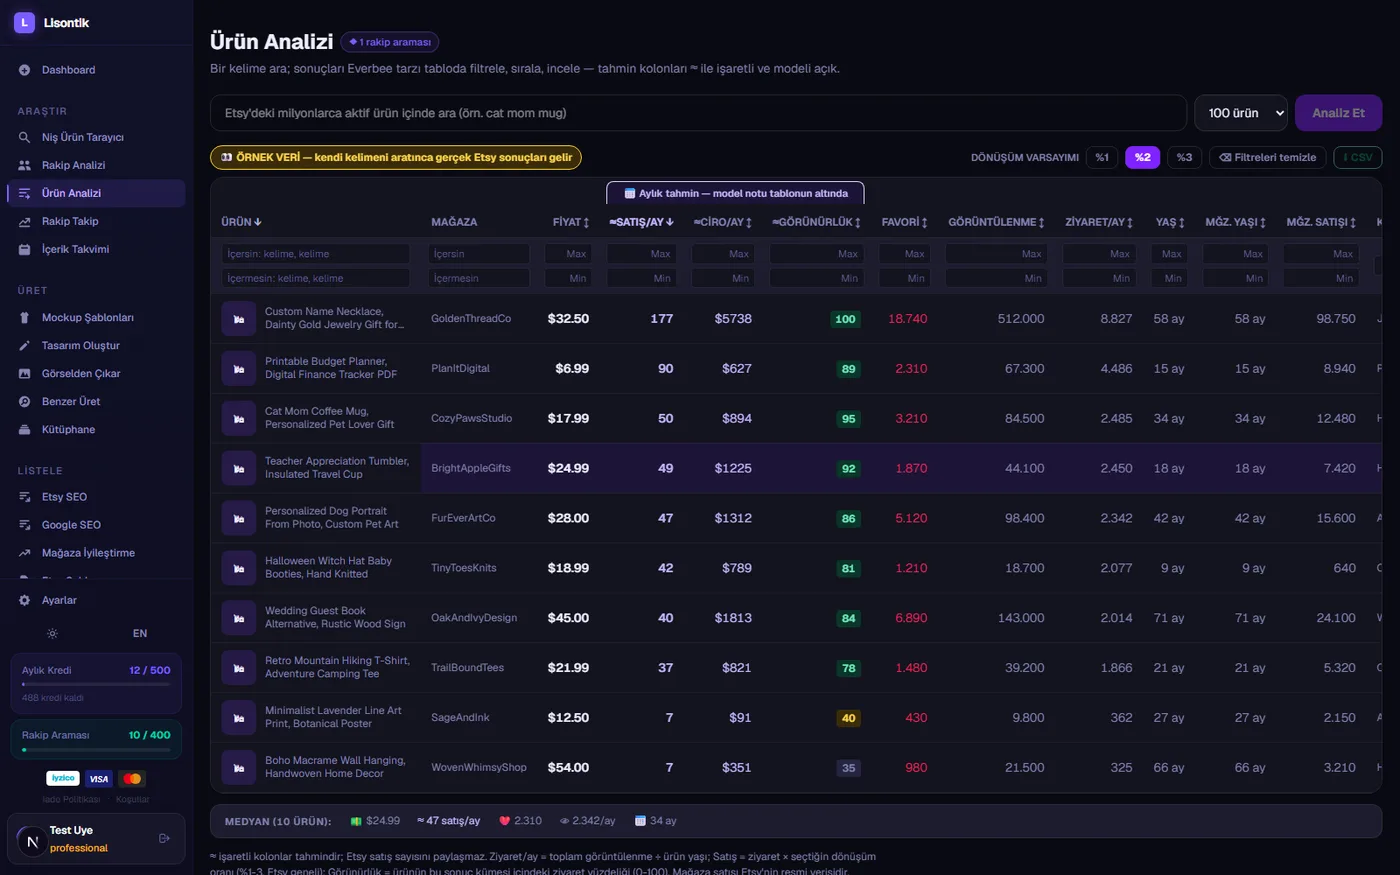Image resolution: width=1400 pixels, height=875 pixels.
Task: Sort table by ÜRÜN column
Action: point(241,222)
